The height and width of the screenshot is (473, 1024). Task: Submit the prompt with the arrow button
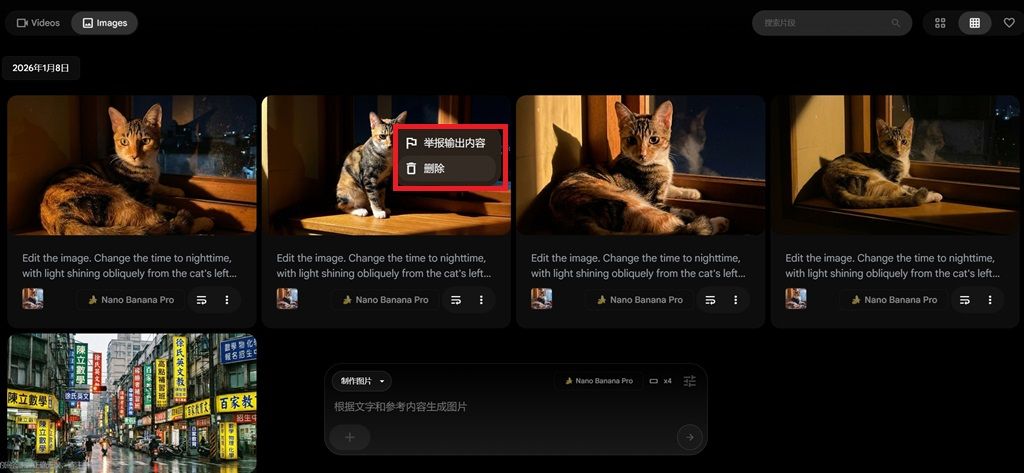pyautogui.click(x=690, y=437)
